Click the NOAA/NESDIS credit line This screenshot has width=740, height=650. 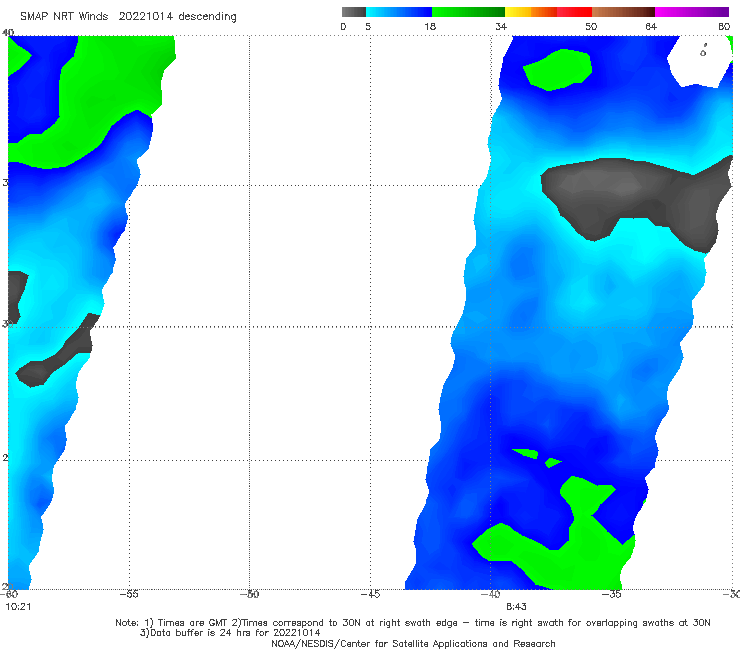[413, 644]
